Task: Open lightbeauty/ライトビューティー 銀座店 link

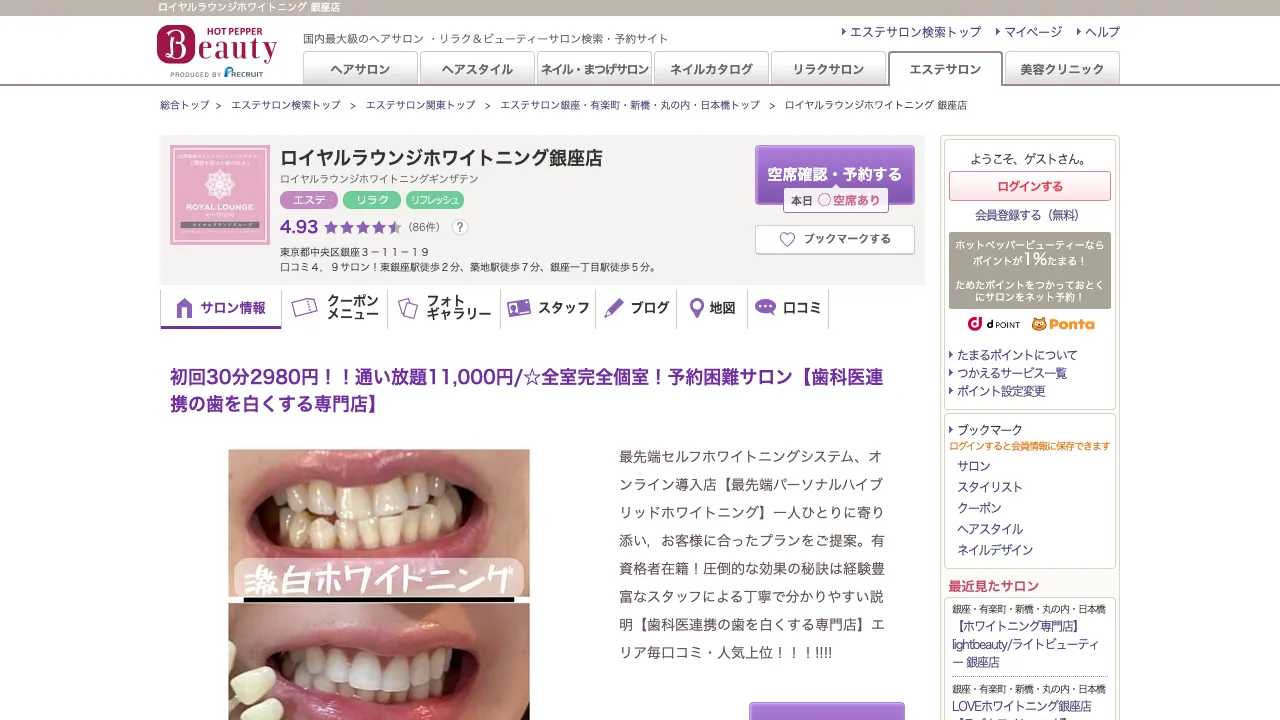Action: click(1026, 644)
